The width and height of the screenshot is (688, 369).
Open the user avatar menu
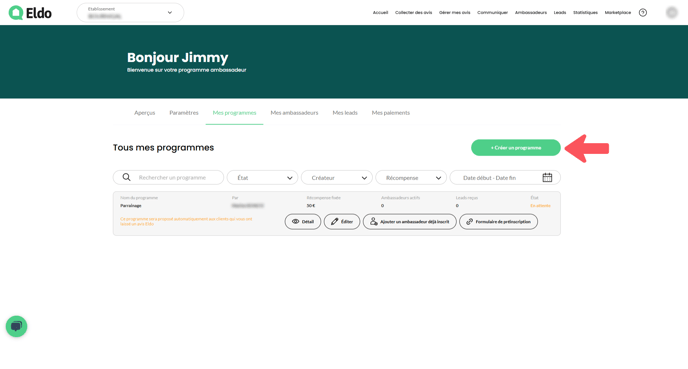tap(672, 13)
